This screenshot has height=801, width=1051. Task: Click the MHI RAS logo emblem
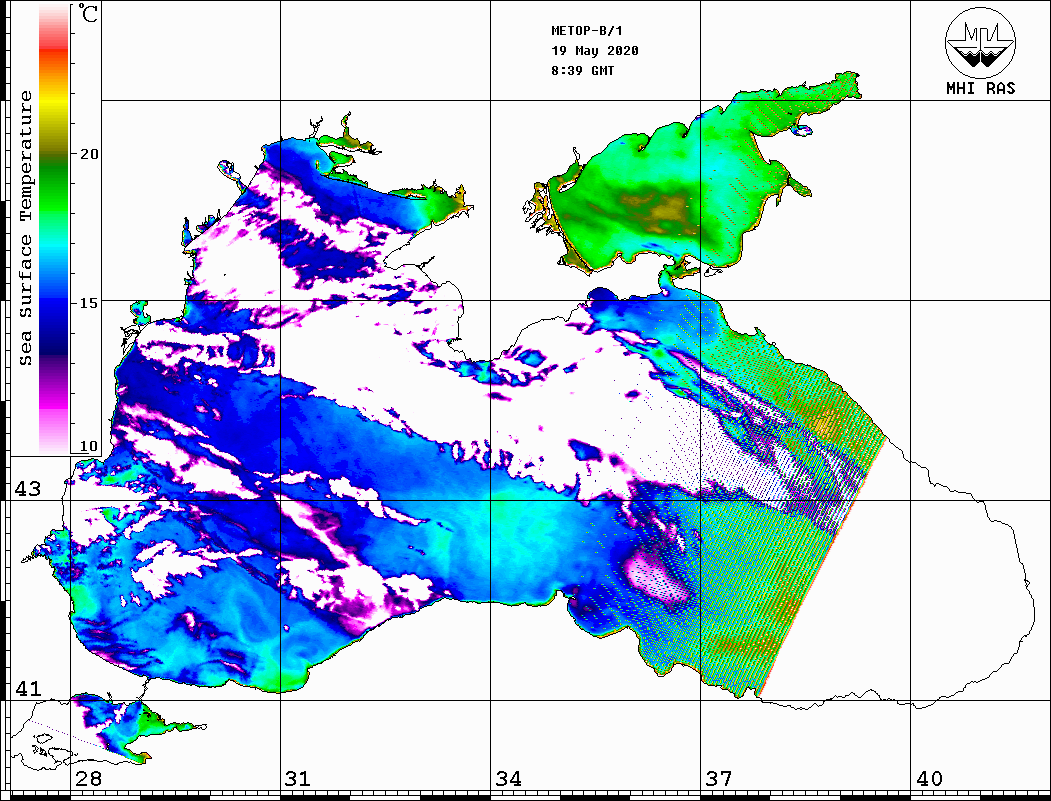pos(980,42)
